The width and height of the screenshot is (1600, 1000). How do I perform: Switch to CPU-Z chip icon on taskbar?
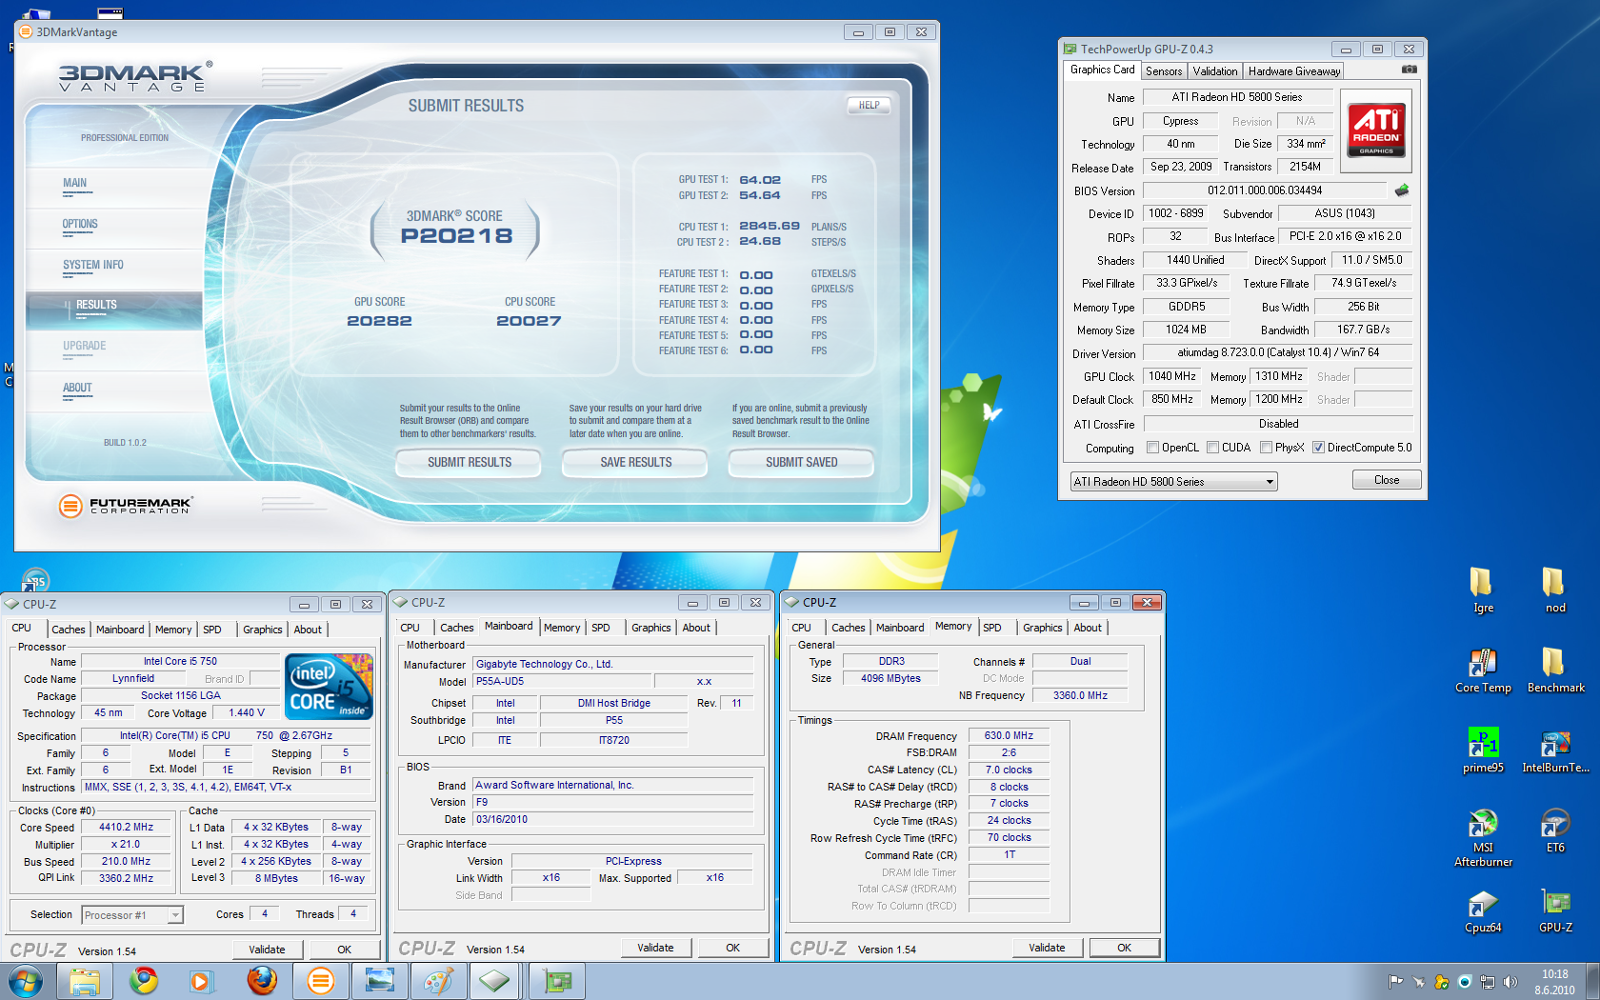pyautogui.click(x=496, y=981)
